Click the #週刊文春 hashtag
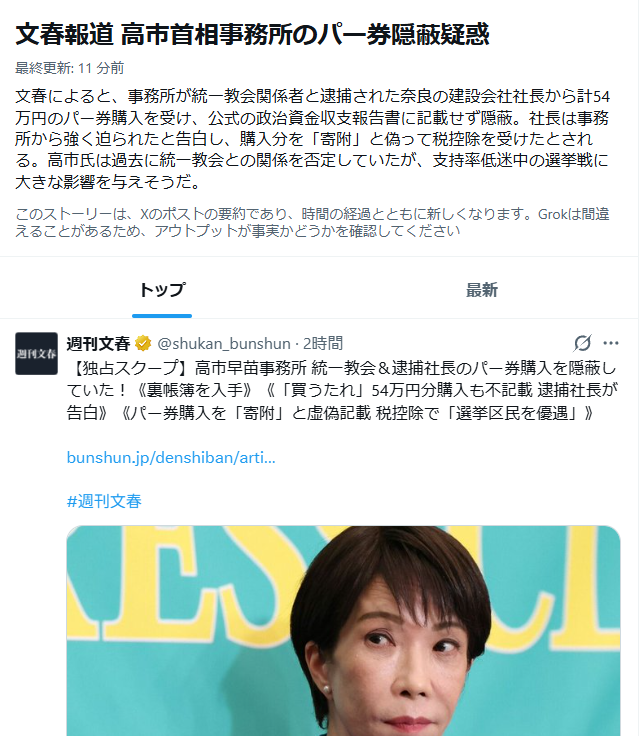Image resolution: width=640 pixels, height=736 pixels. (x=104, y=501)
